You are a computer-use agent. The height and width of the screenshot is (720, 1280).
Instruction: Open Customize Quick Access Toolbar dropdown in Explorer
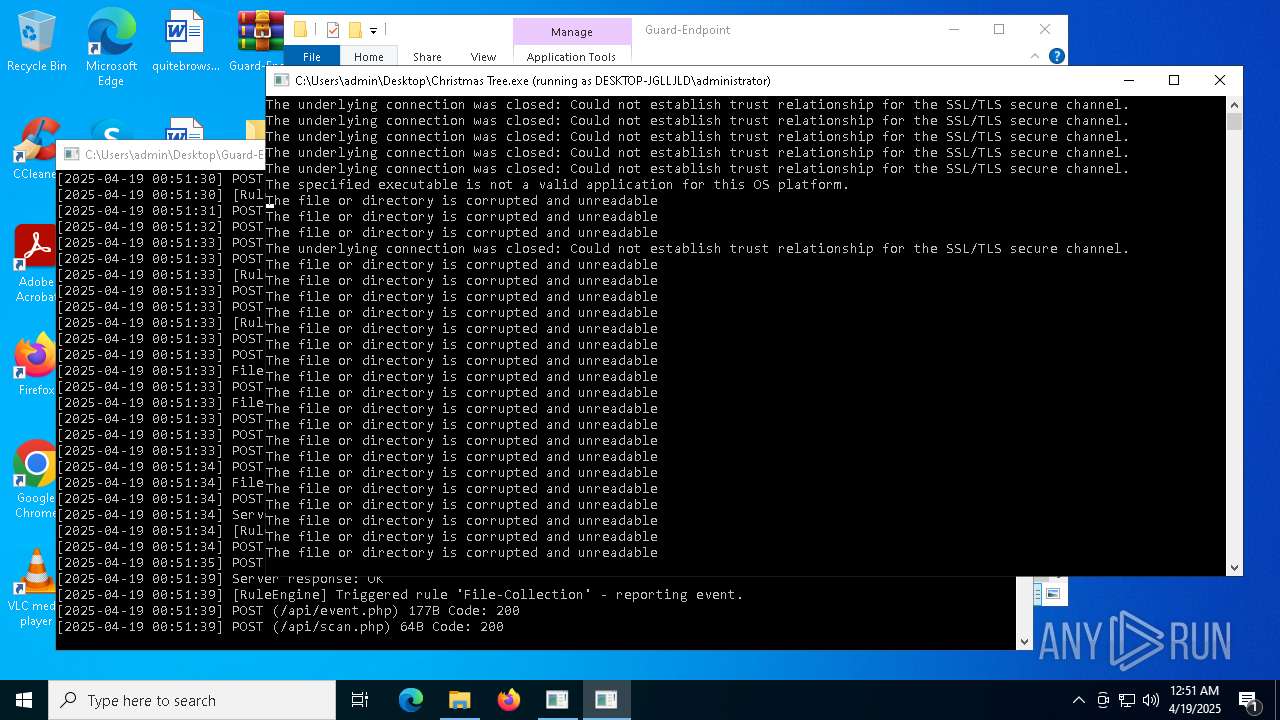click(373, 31)
